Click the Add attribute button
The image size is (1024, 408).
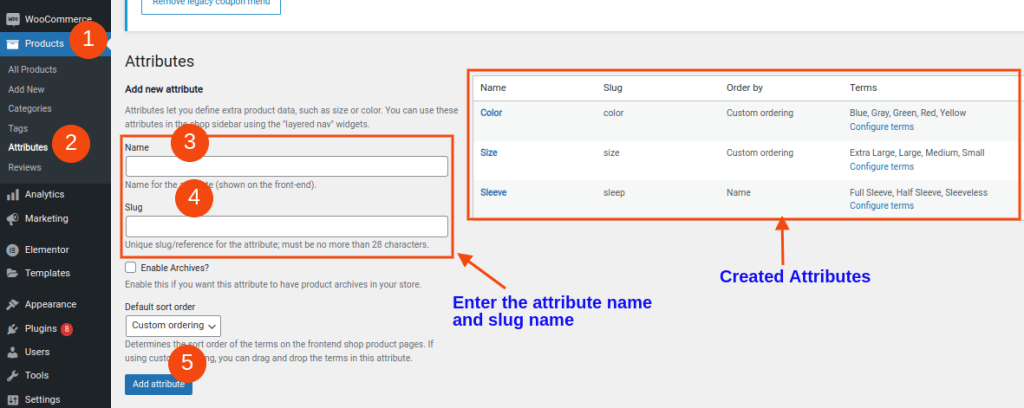click(159, 384)
